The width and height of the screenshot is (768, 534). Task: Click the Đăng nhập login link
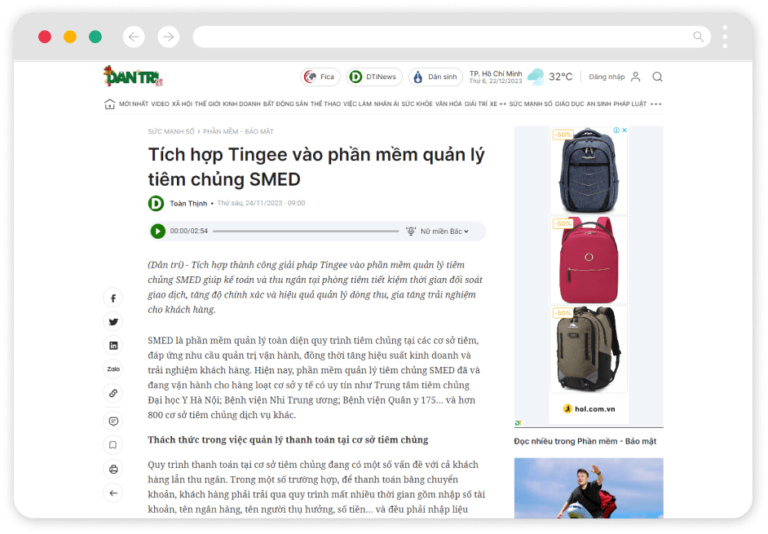606,77
